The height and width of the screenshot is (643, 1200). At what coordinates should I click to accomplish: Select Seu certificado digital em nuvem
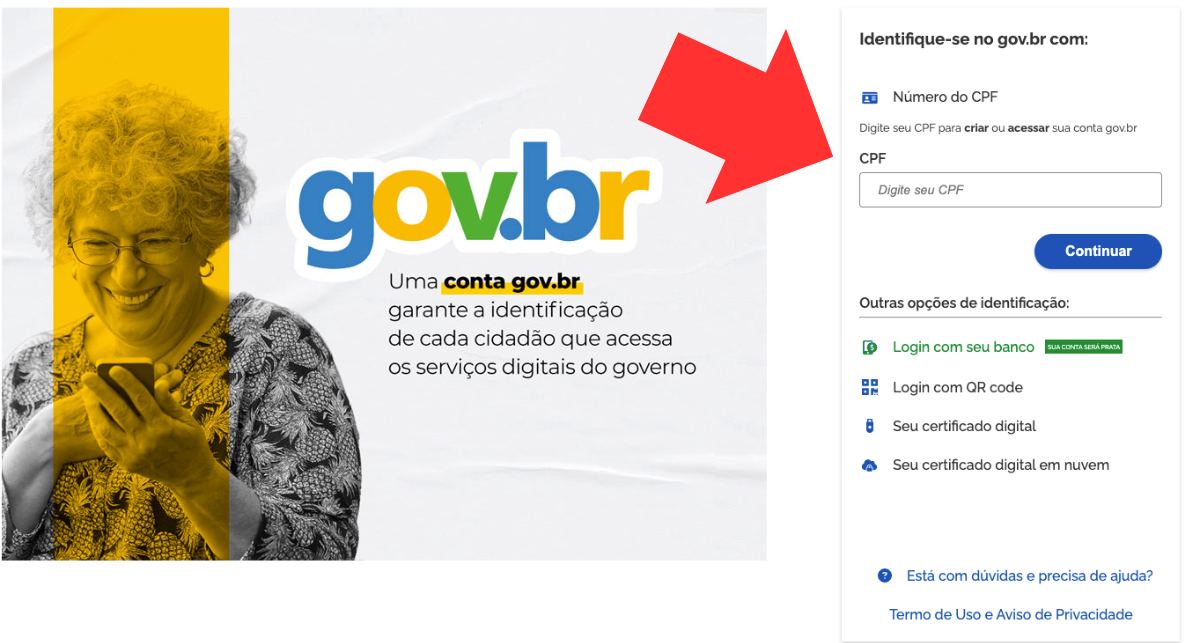click(1000, 465)
